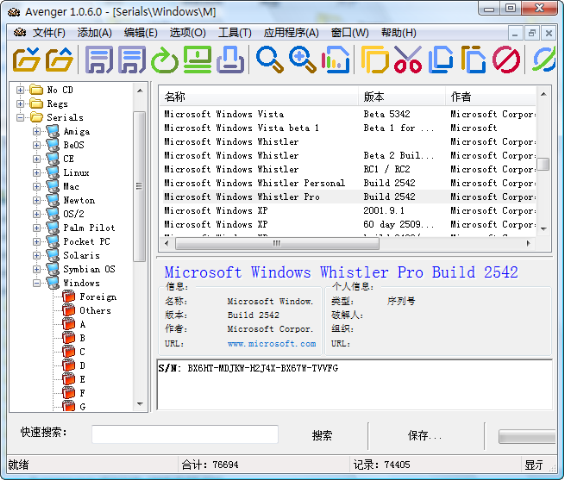Click the clipboard paste icon
The height and width of the screenshot is (480, 564).
pos(473,59)
